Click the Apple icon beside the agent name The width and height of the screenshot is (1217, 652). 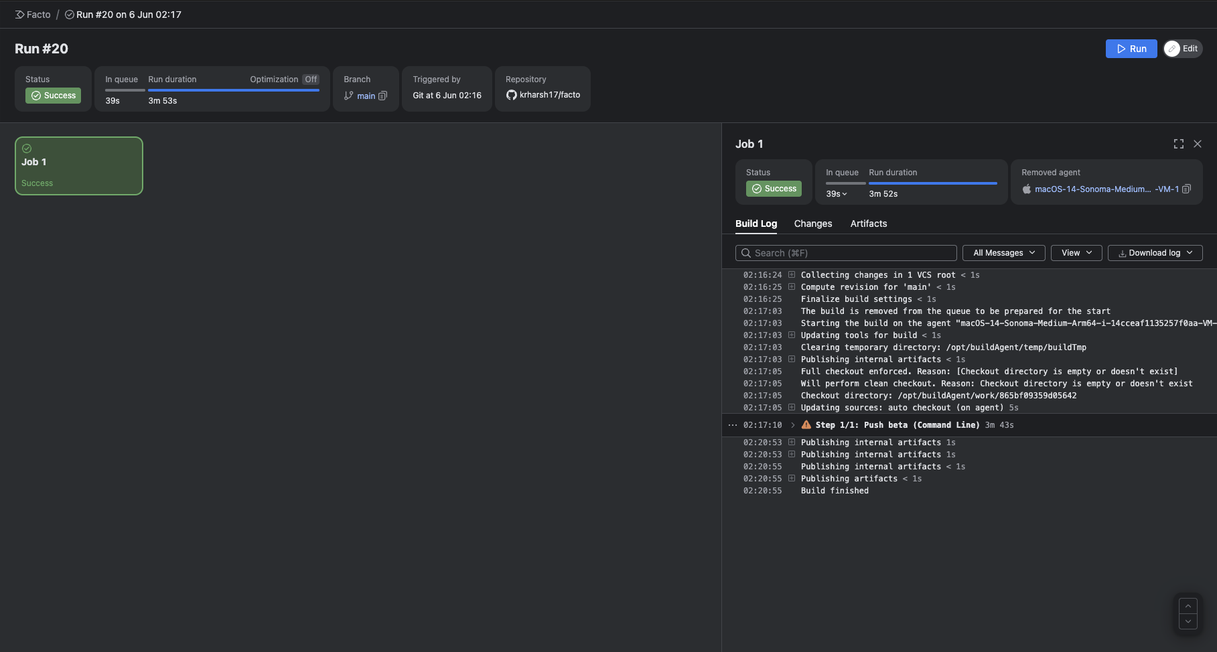point(1027,189)
